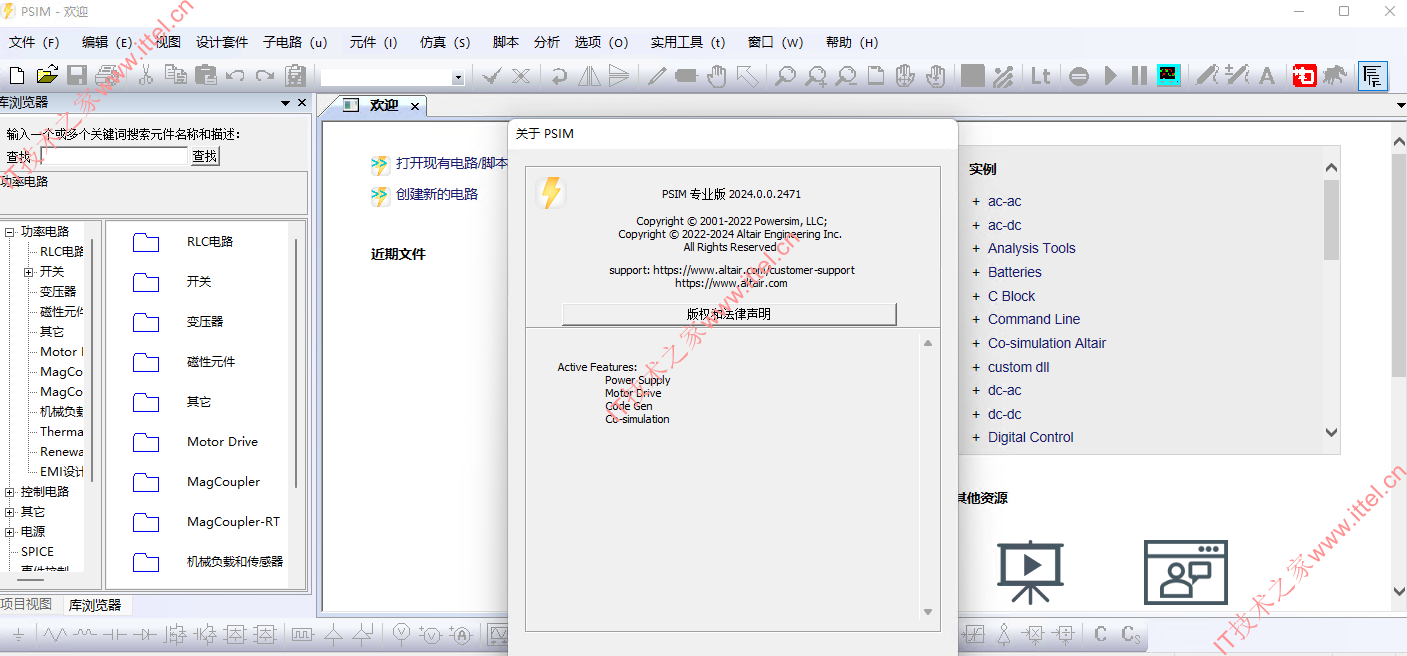Click the rotate element icon

(560, 76)
